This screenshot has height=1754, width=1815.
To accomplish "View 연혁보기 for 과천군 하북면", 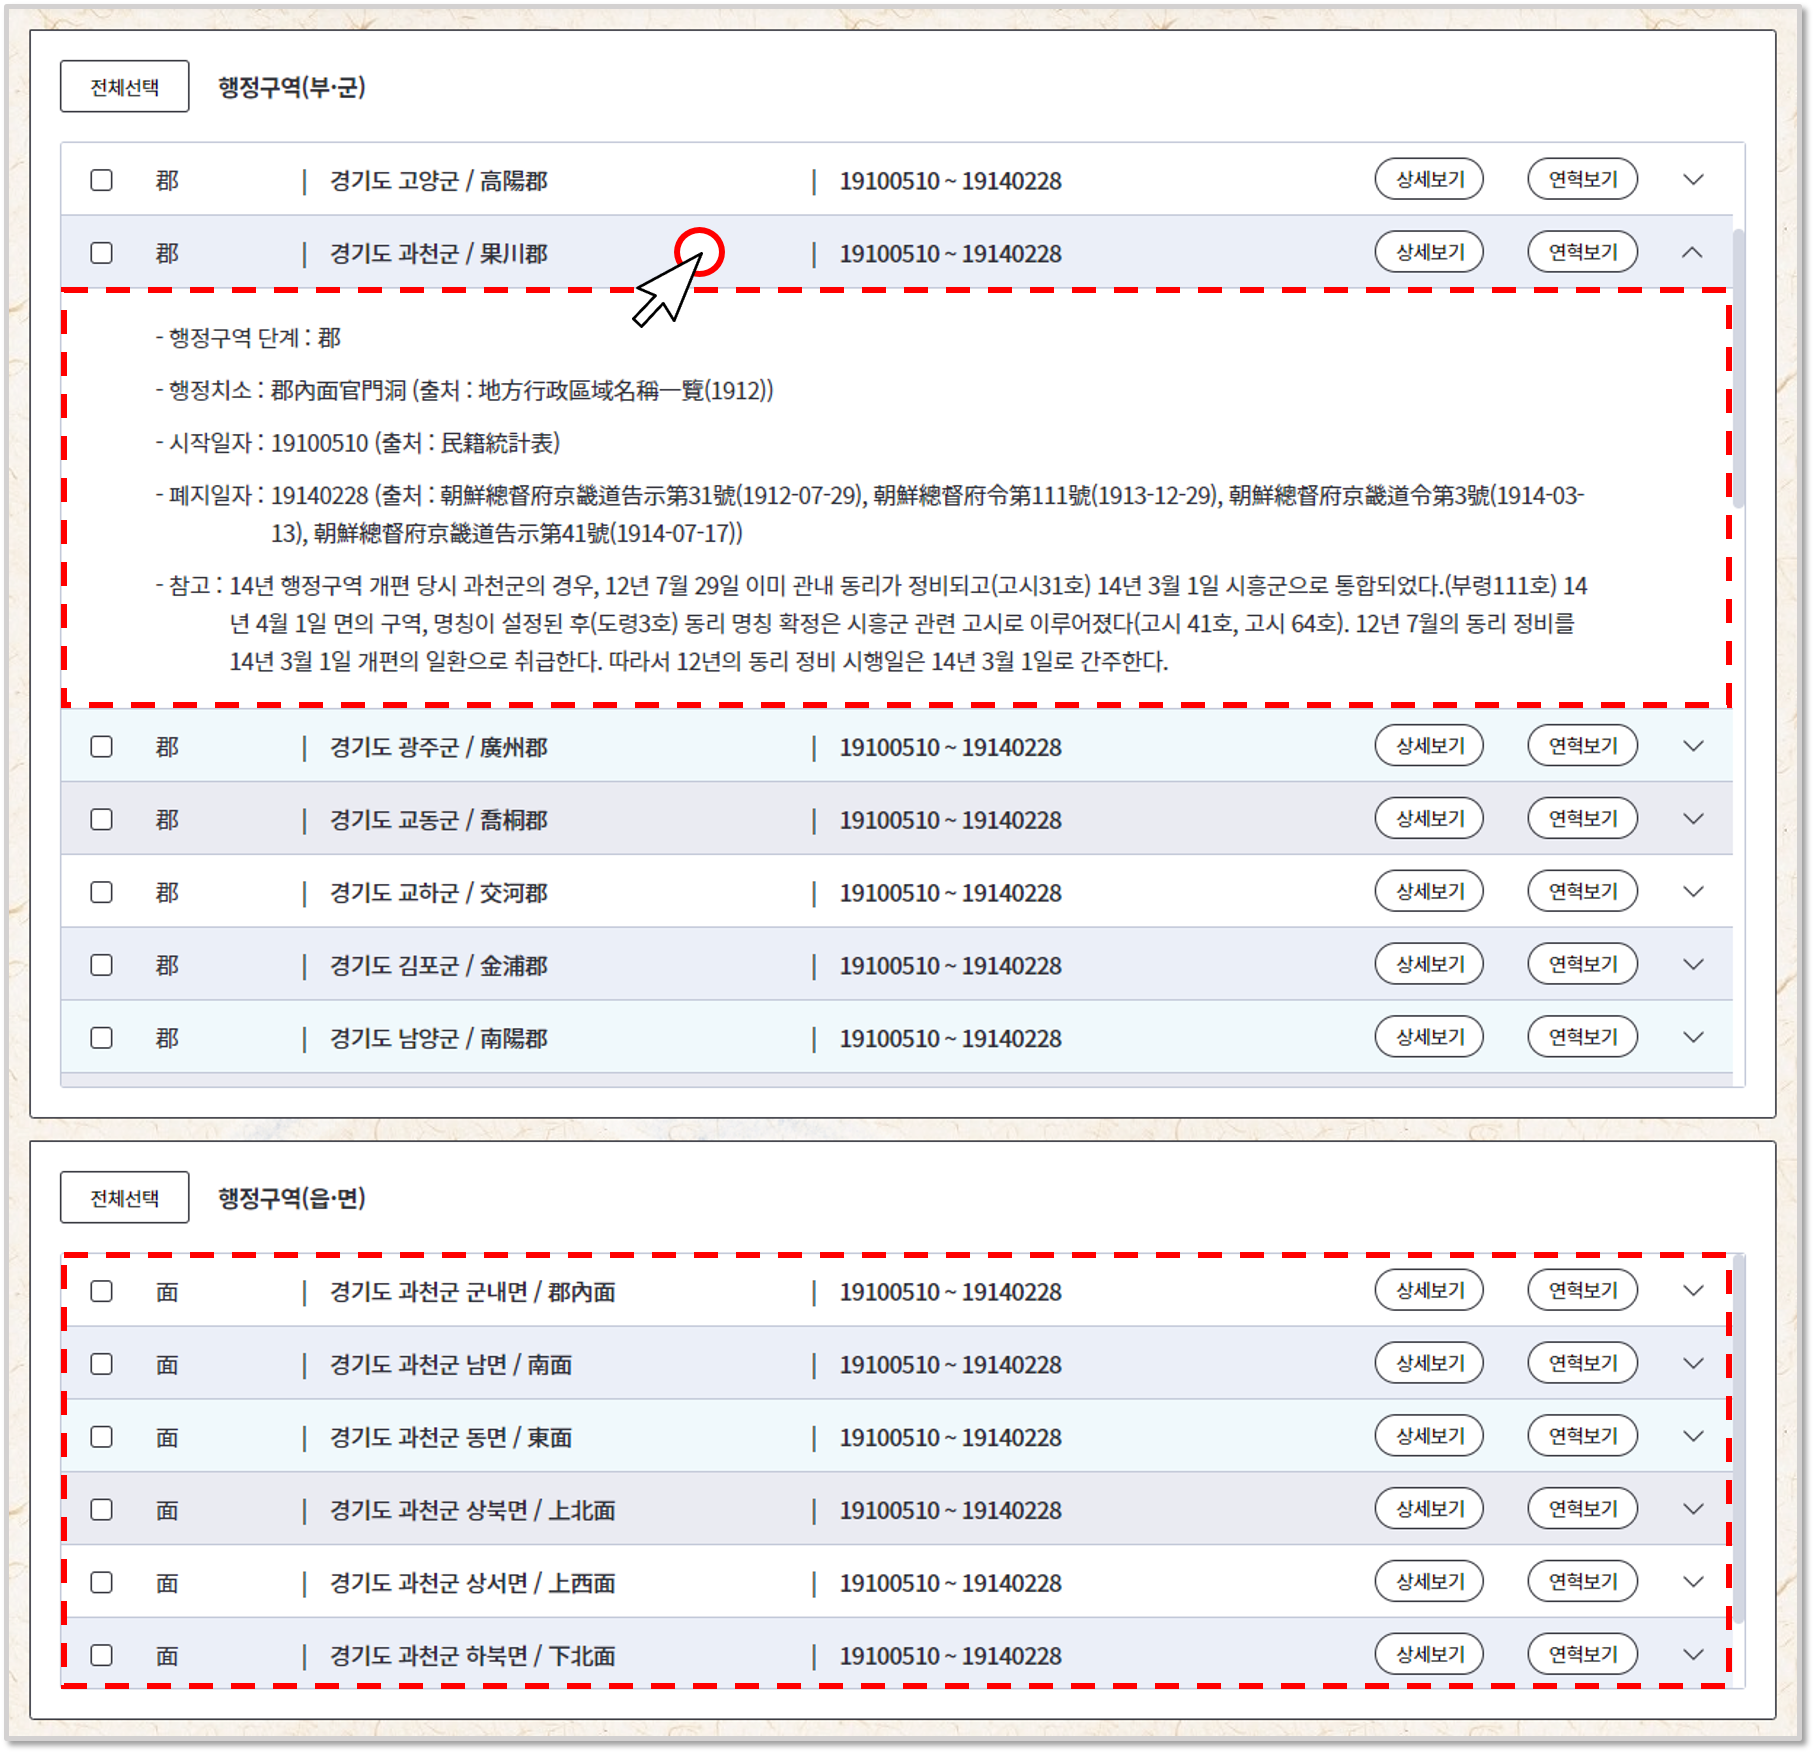I will point(1583,1655).
